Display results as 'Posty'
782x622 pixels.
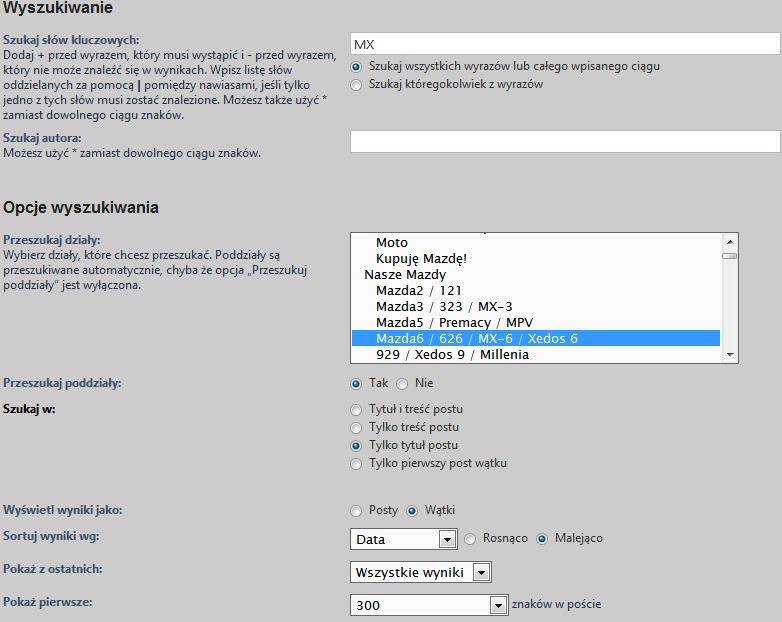[356, 511]
